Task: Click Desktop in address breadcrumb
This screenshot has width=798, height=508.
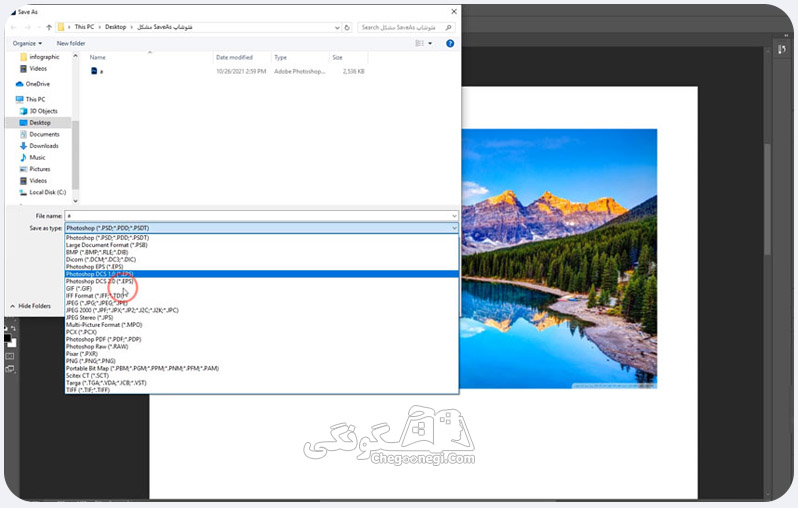Action: click(x=116, y=27)
